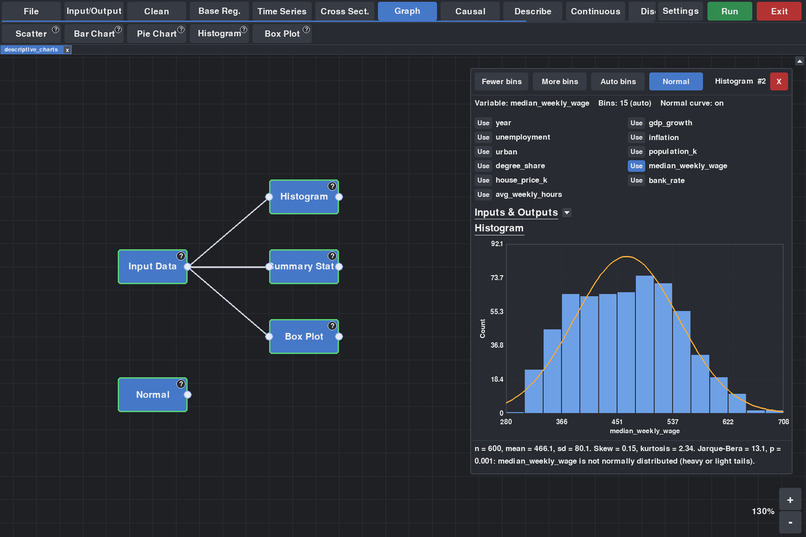The image size is (806, 537).
Task: Close the Histogram #2 panel
Action: tap(779, 81)
